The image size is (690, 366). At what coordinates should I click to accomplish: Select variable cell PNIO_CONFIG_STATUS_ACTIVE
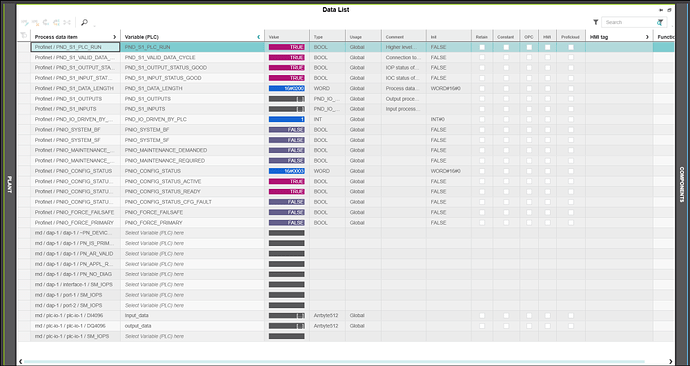192,181
